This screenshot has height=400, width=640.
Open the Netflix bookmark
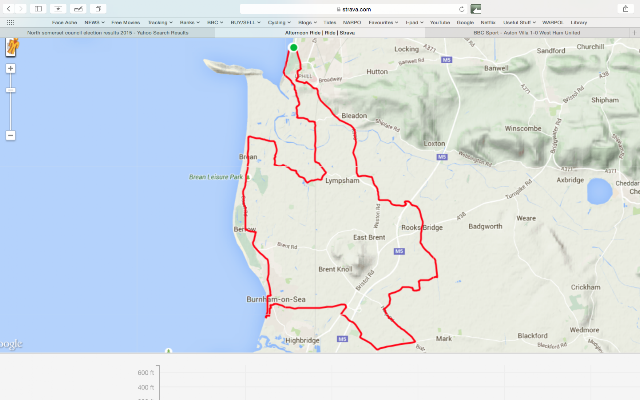pyautogui.click(x=488, y=22)
